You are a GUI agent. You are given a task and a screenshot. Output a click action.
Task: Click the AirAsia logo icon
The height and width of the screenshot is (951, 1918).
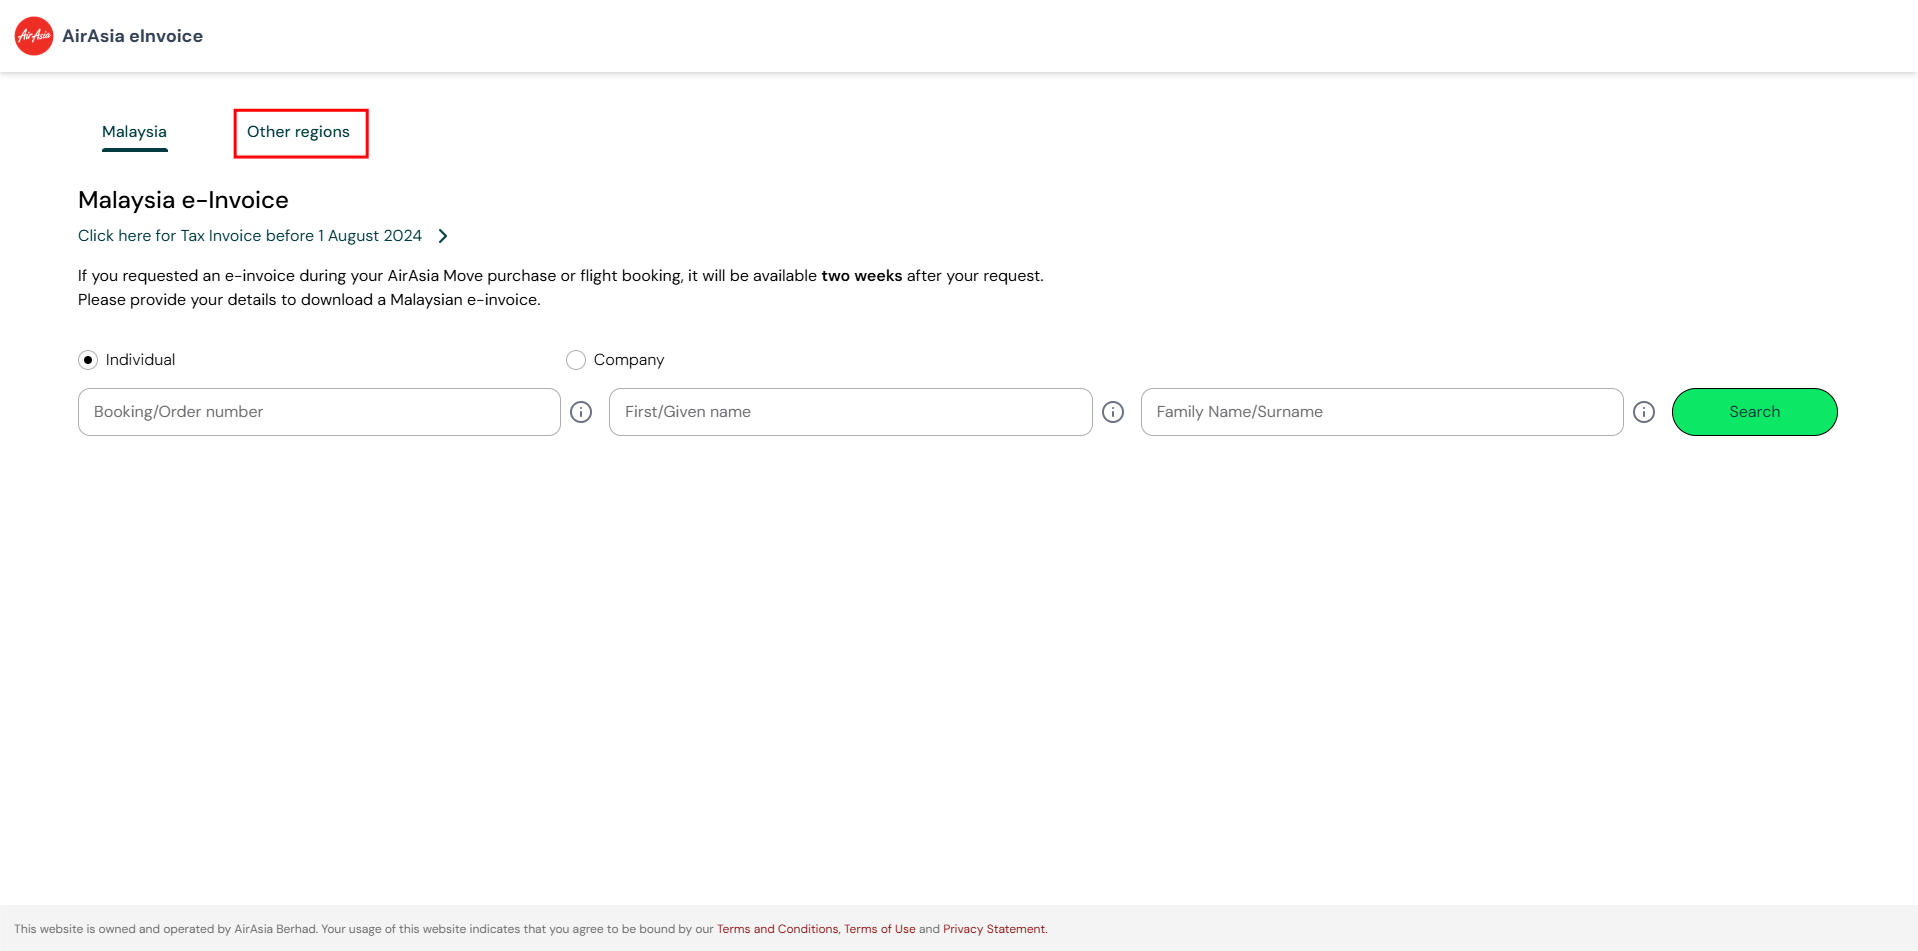[x=33, y=35]
